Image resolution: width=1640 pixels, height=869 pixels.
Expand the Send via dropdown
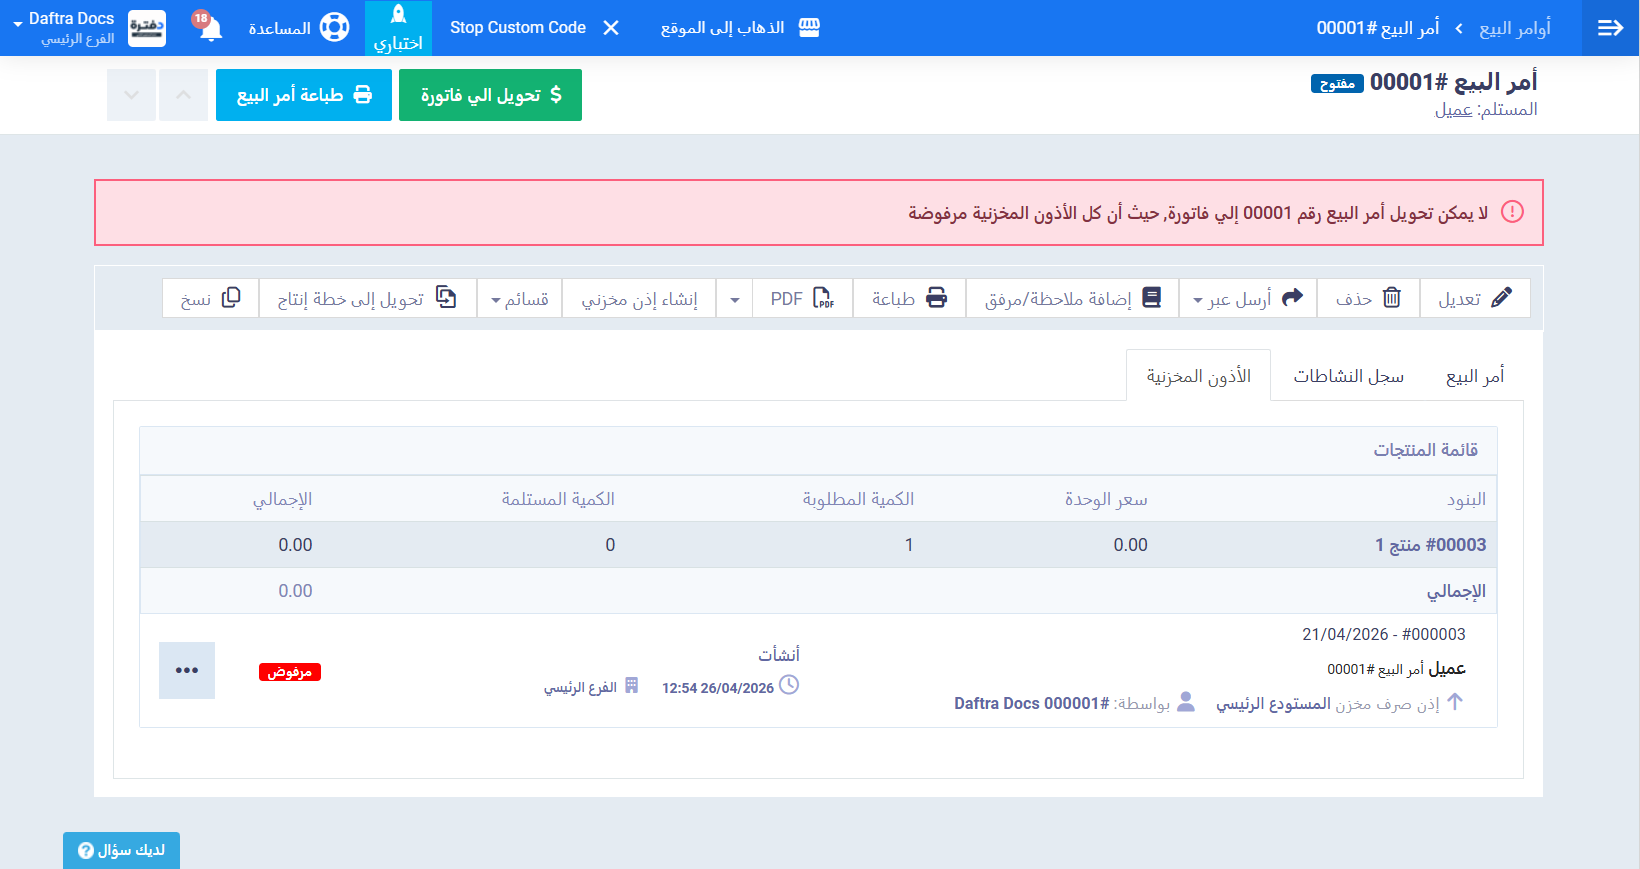tap(1248, 298)
